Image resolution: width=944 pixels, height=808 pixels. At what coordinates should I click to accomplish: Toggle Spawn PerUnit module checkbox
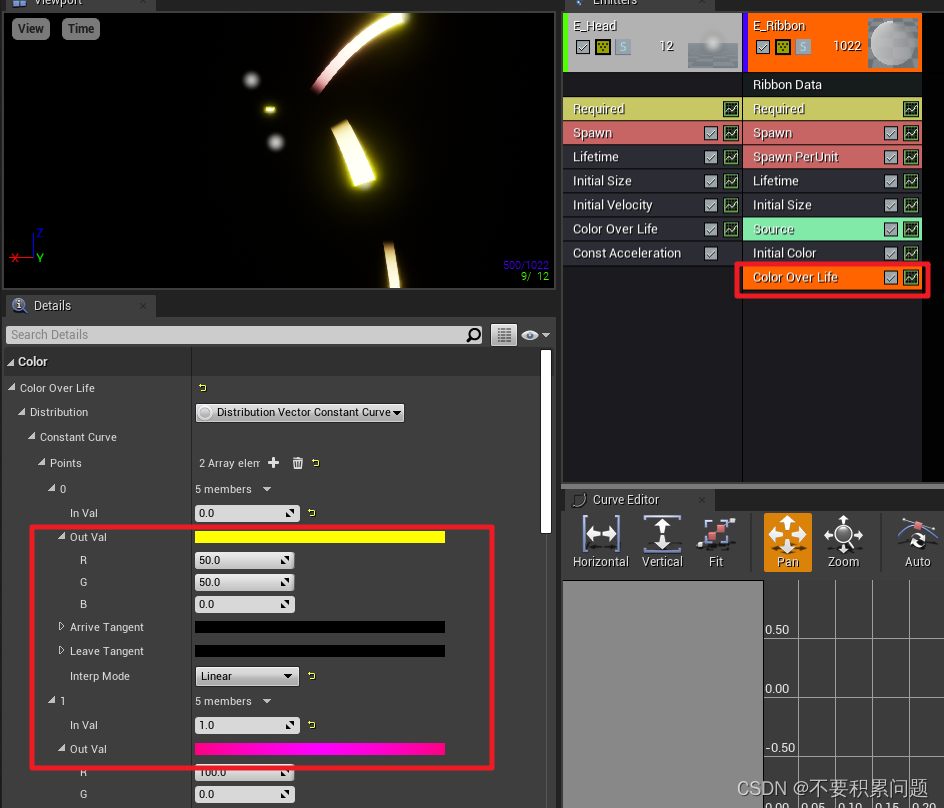coord(891,157)
